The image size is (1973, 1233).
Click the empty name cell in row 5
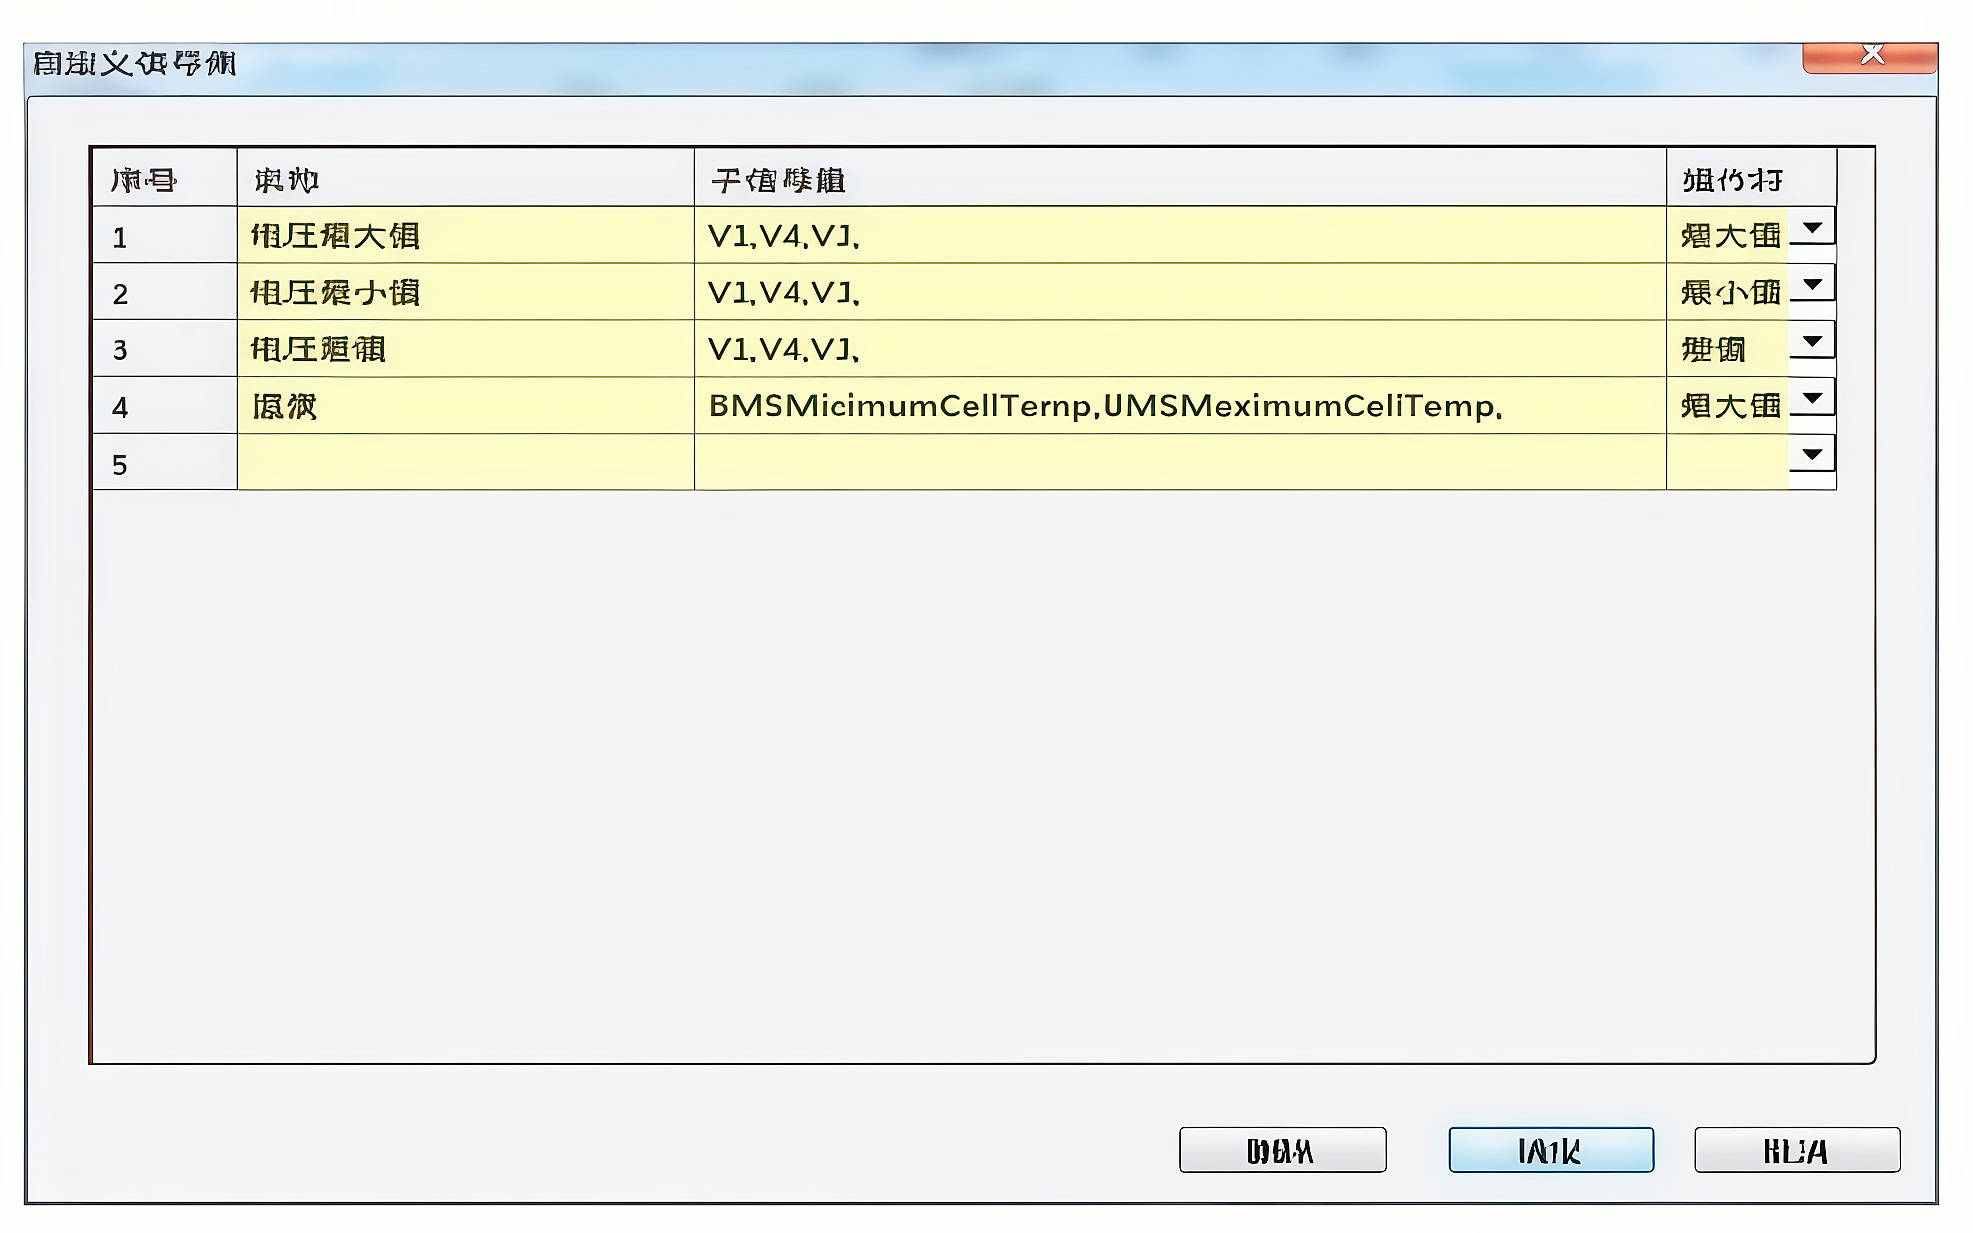click(x=465, y=463)
